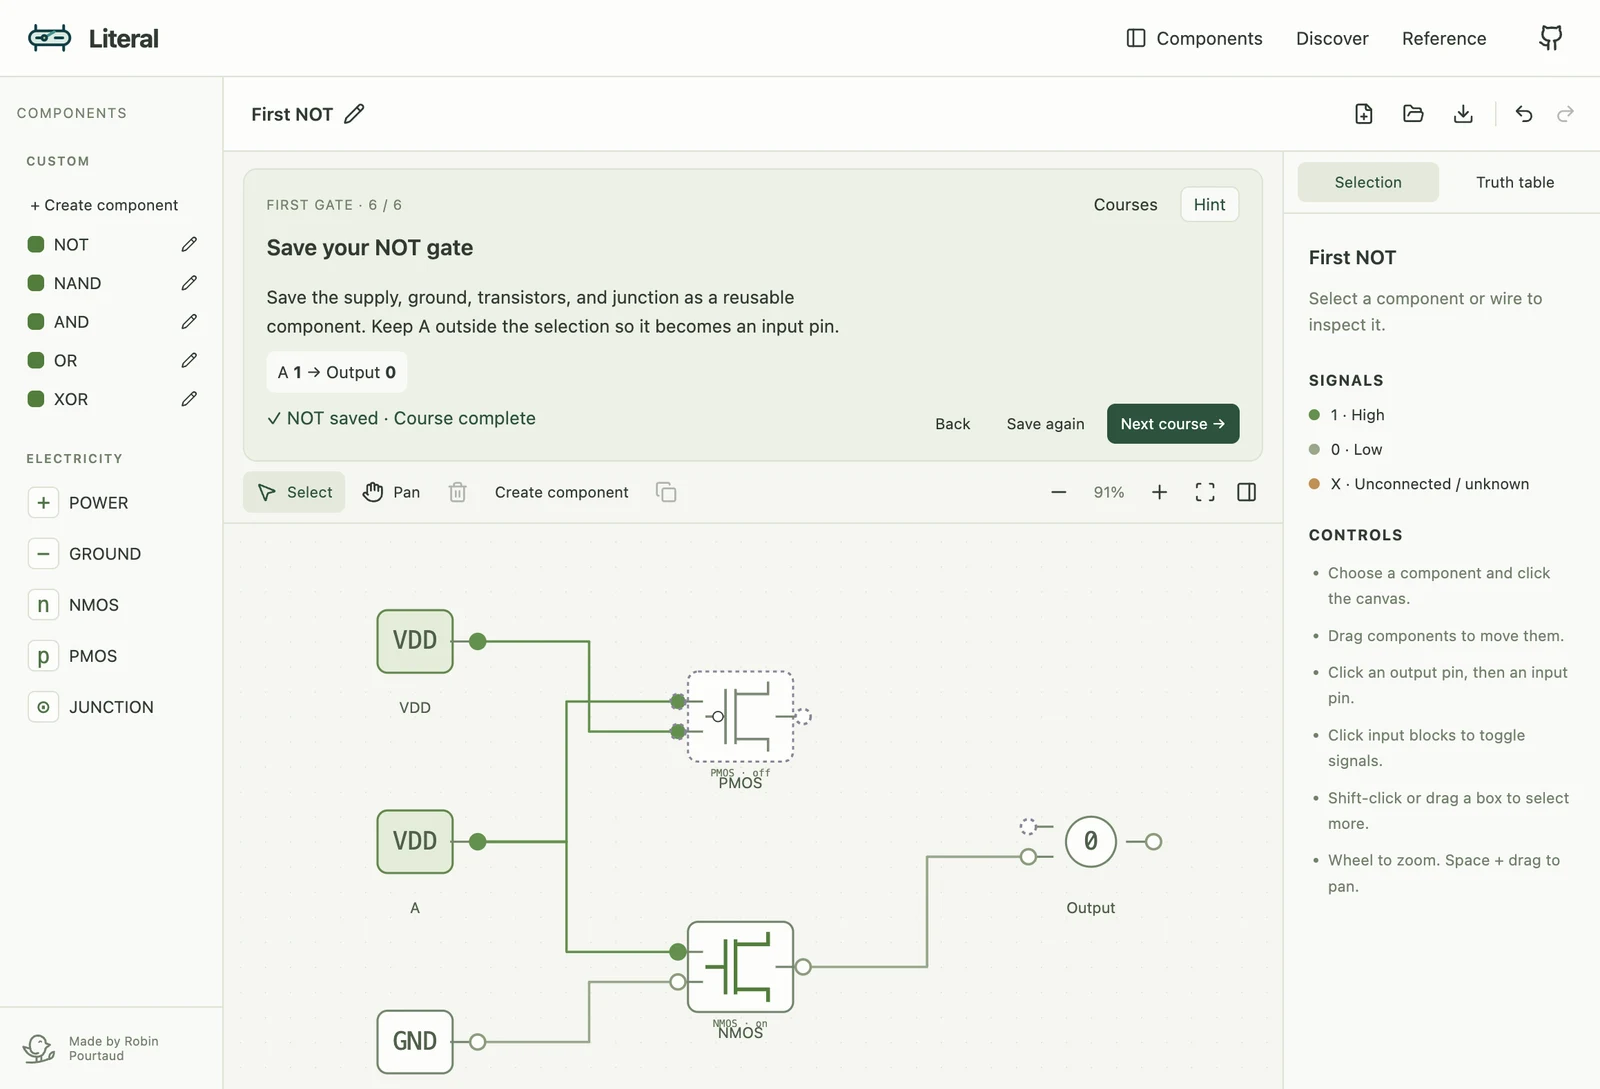Edit the NOT custom component

click(x=189, y=244)
